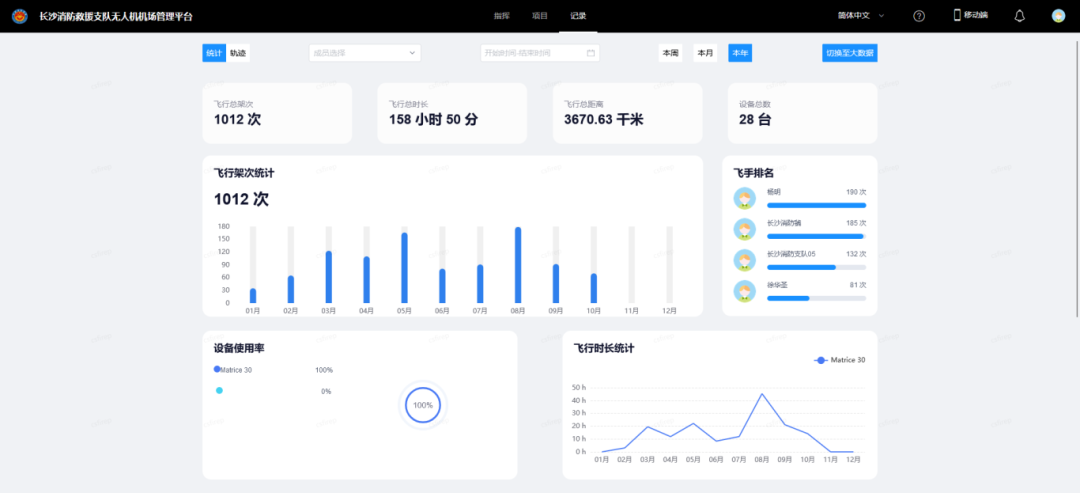Click the 切换至大数据 button

coord(849,53)
